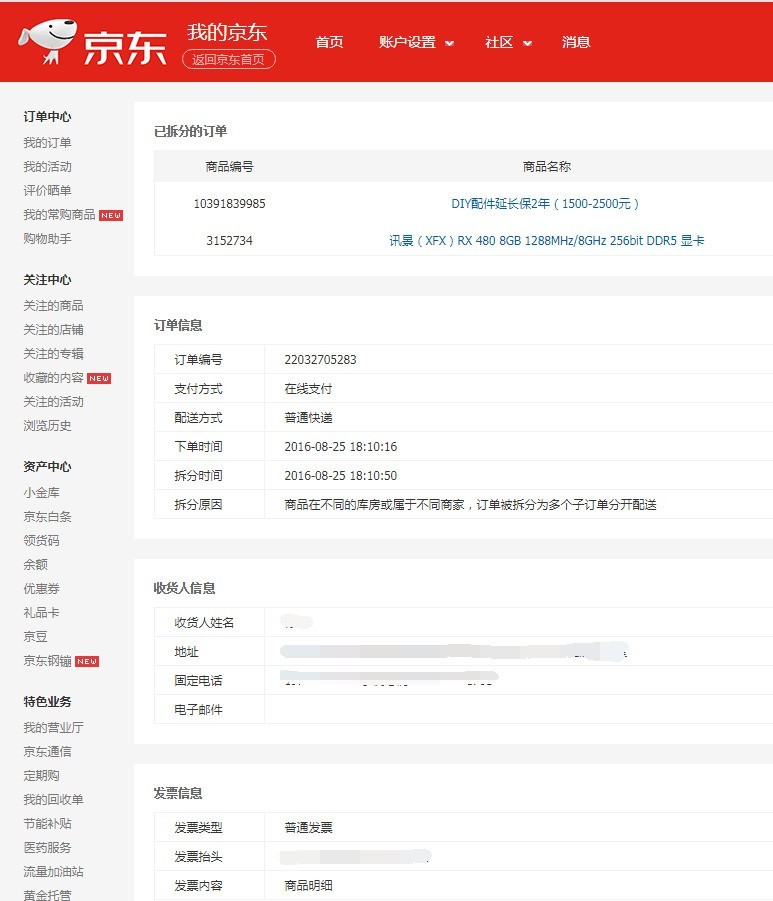Click the 资产中心 sidebar heading
This screenshot has width=773, height=901.
47,467
